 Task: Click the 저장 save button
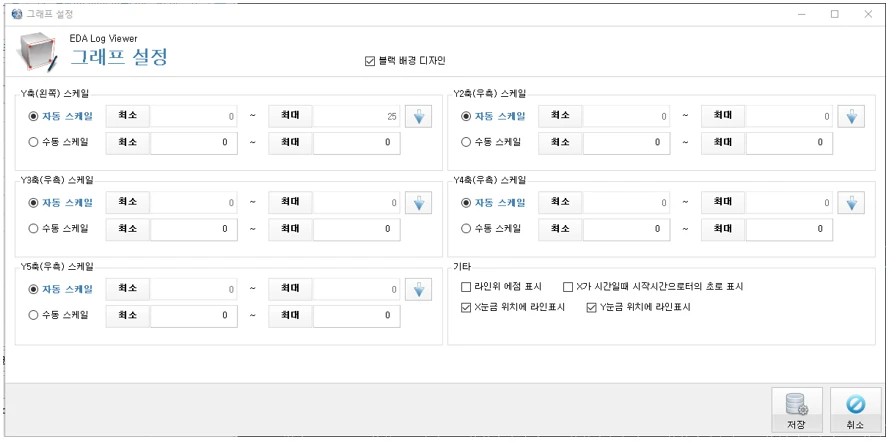click(x=797, y=411)
